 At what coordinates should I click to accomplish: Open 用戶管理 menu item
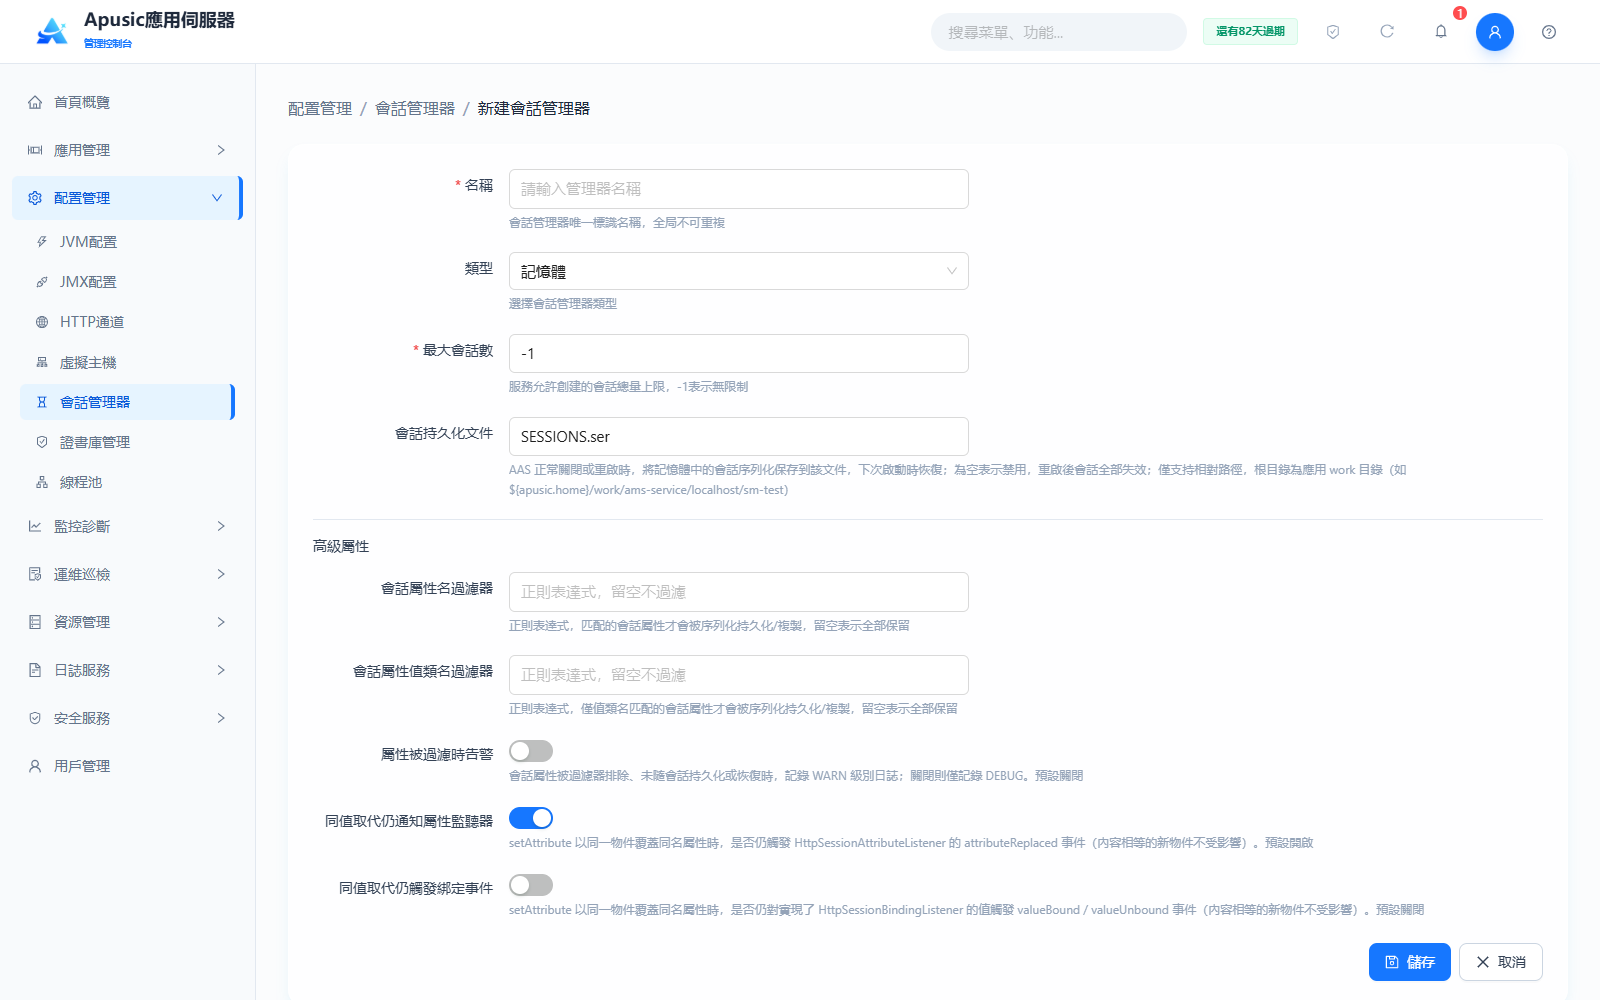(x=127, y=766)
